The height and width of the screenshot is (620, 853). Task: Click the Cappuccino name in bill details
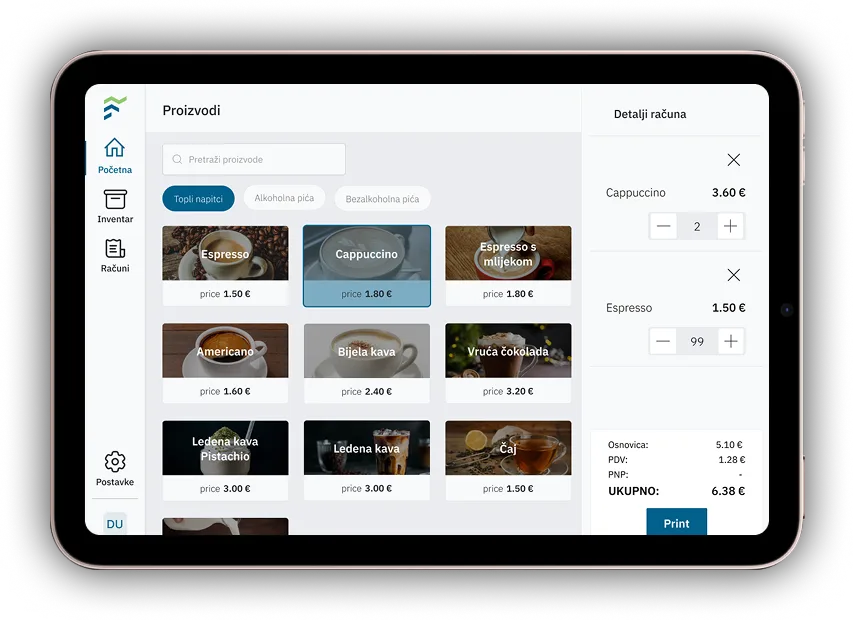click(x=635, y=193)
